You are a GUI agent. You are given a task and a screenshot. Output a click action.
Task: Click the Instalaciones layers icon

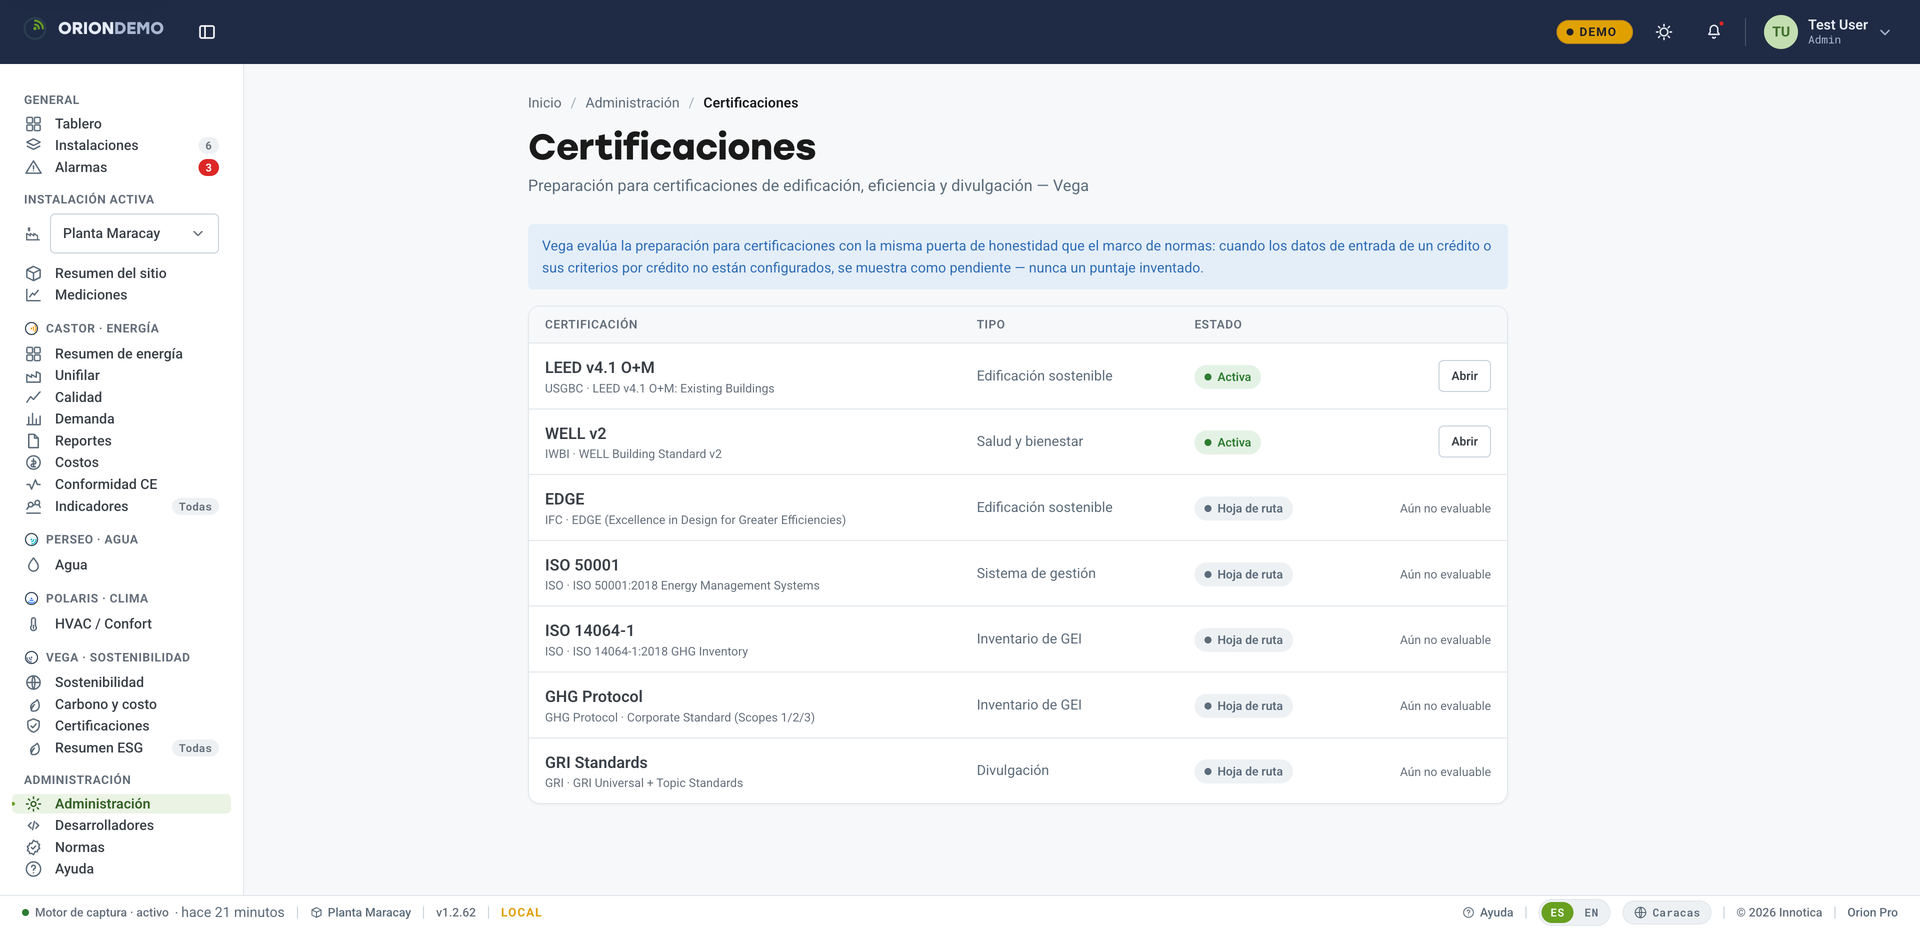click(x=33, y=145)
